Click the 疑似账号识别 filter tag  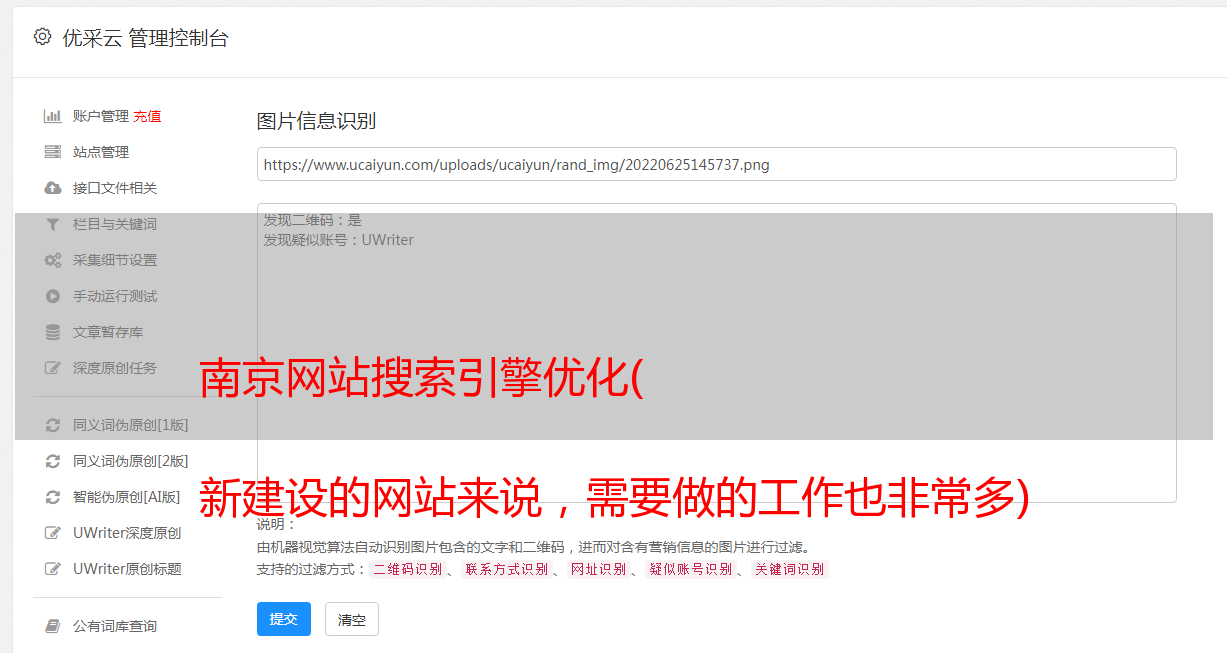[690, 569]
